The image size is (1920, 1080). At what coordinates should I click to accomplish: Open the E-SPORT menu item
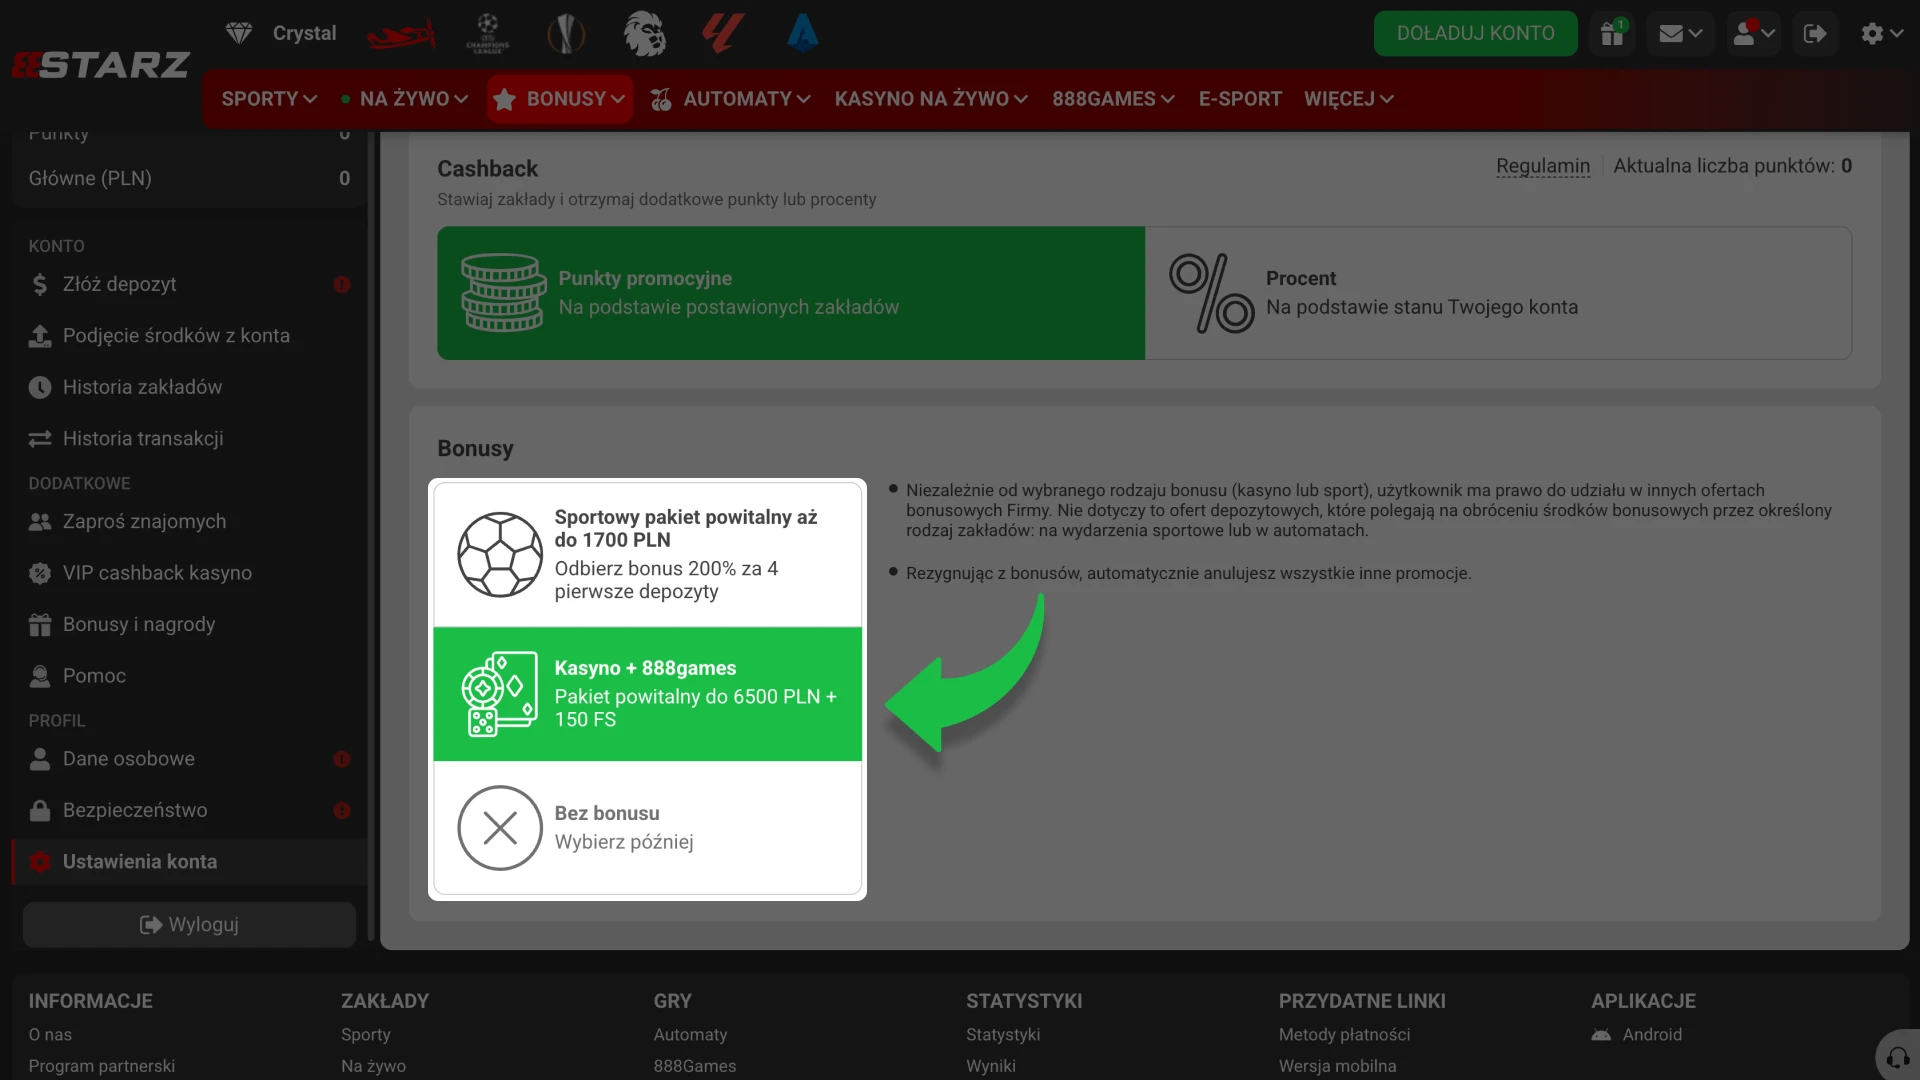pos(1240,99)
